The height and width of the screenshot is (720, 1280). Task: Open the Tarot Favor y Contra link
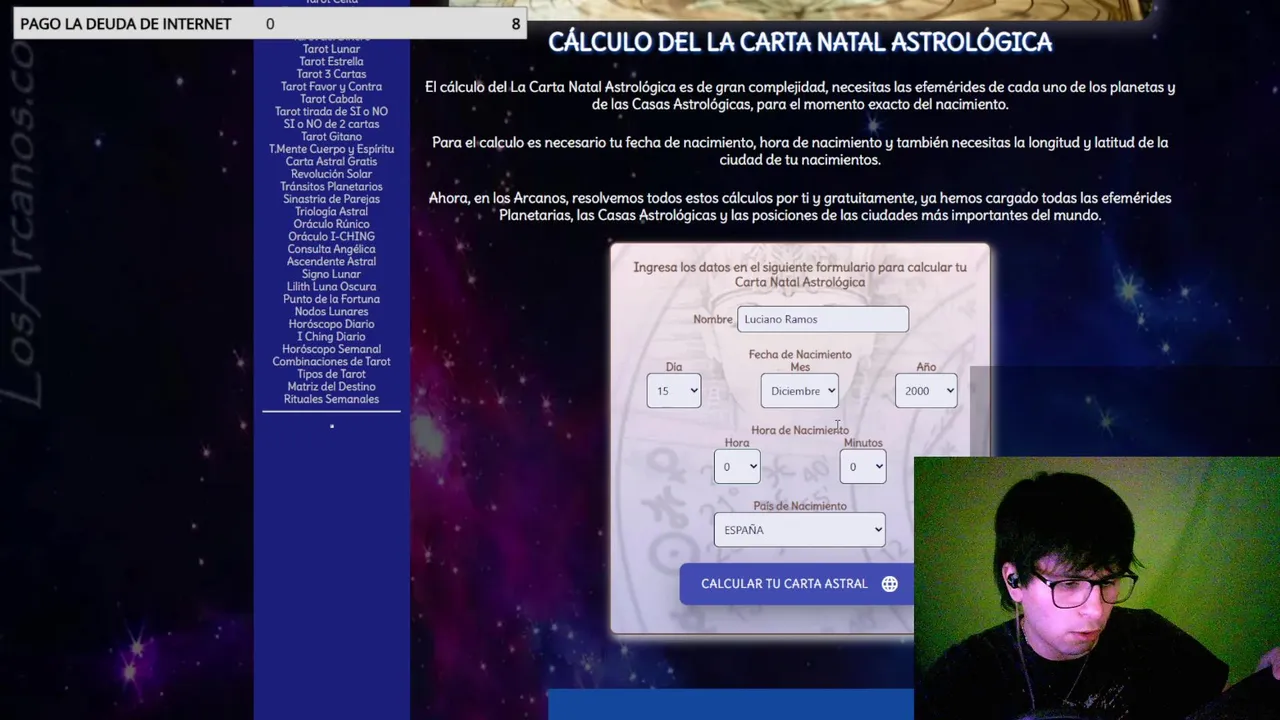click(331, 86)
